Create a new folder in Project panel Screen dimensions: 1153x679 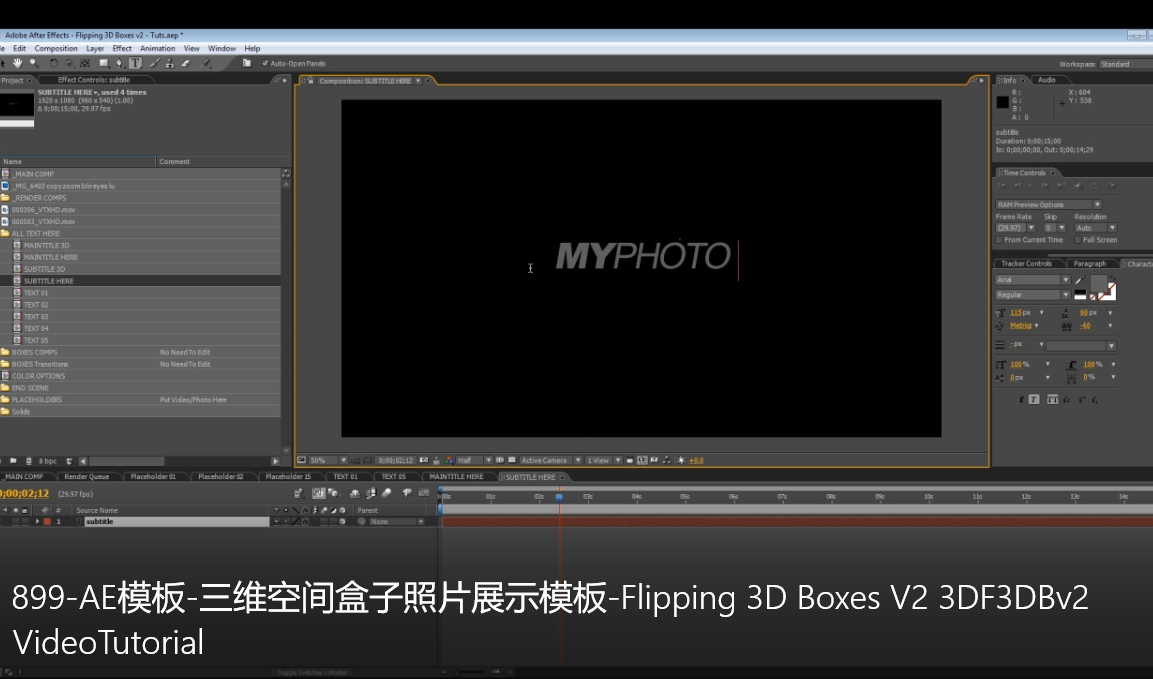click(13, 461)
